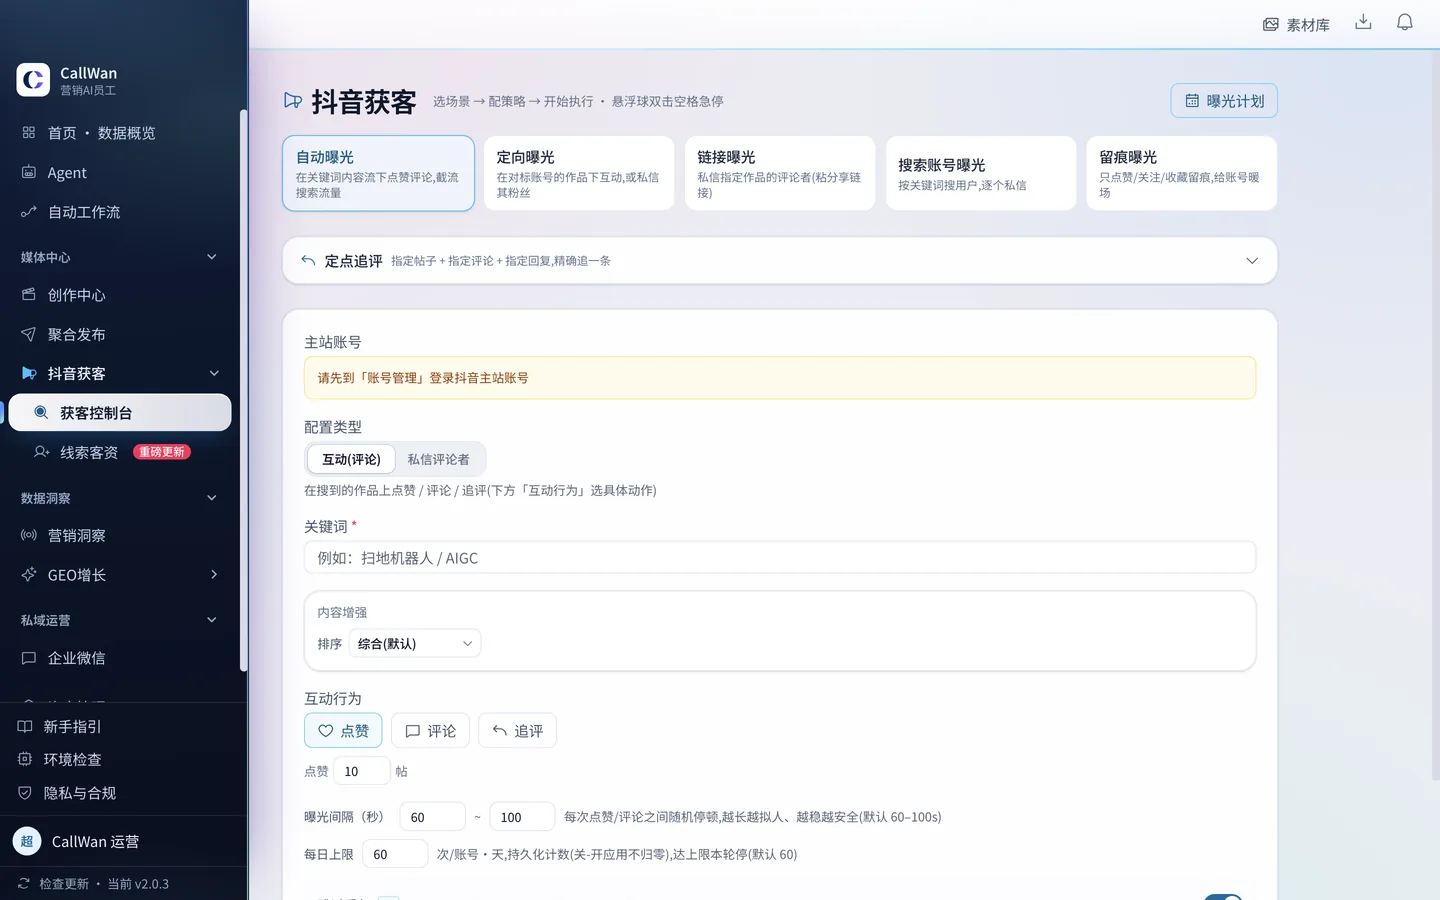Click the sidebar vertical scrollbar
The height and width of the screenshot is (900, 1440).
tap(243, 390)
